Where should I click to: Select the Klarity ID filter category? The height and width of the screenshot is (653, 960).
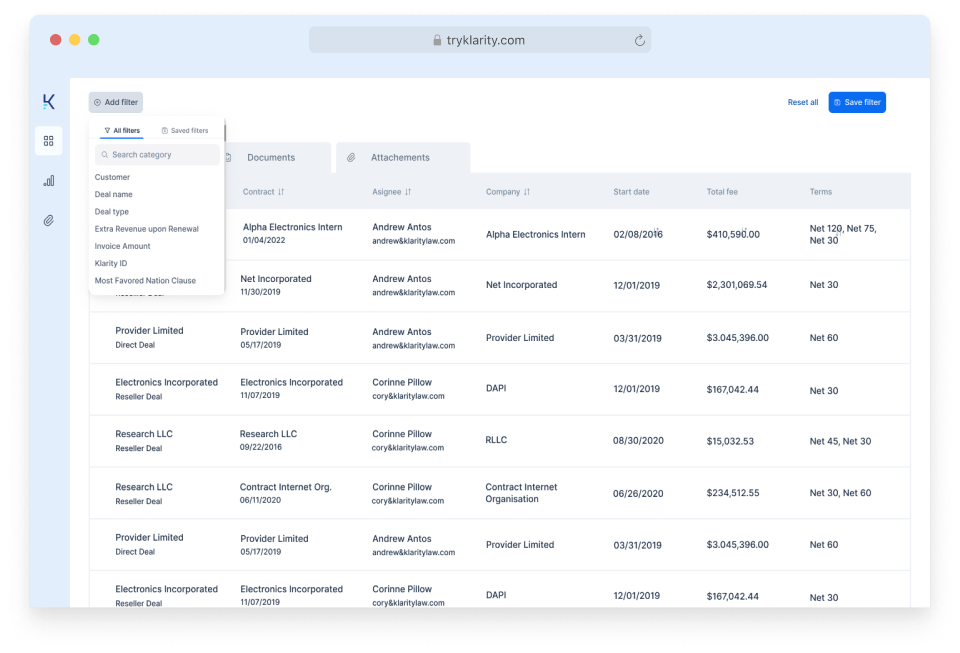coord(110,263)
